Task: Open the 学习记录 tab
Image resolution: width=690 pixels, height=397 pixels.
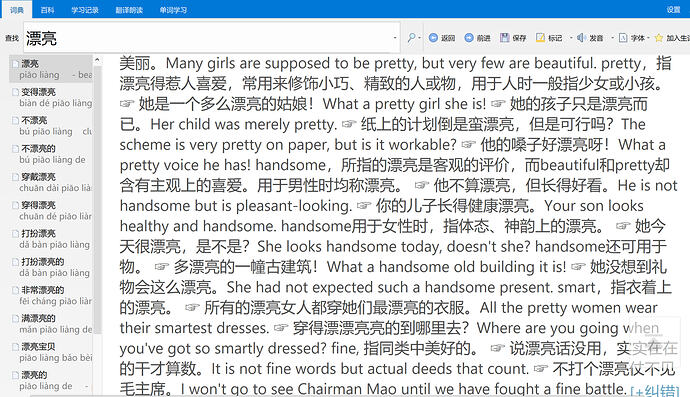Action: pyautogui.click(x=85, y=10)
